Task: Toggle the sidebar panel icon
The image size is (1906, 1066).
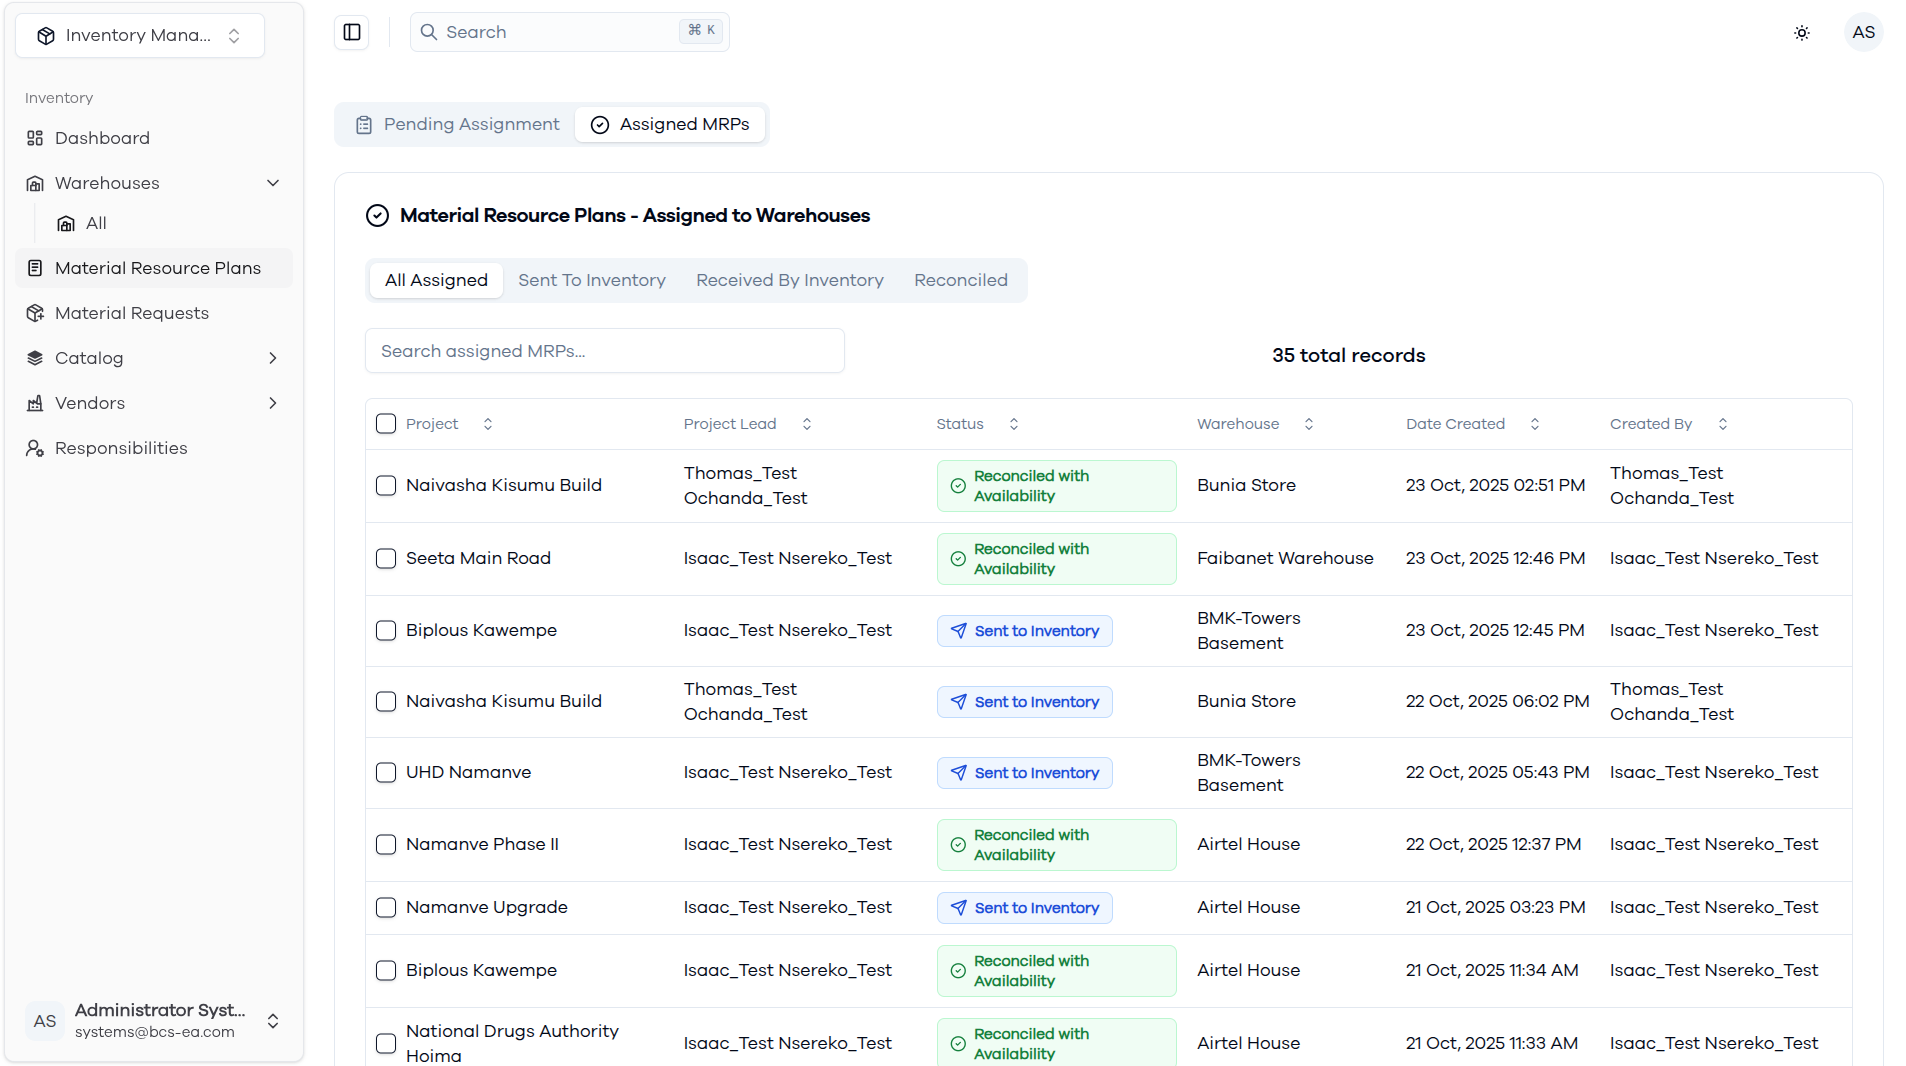Action: (x=352, y=32)
